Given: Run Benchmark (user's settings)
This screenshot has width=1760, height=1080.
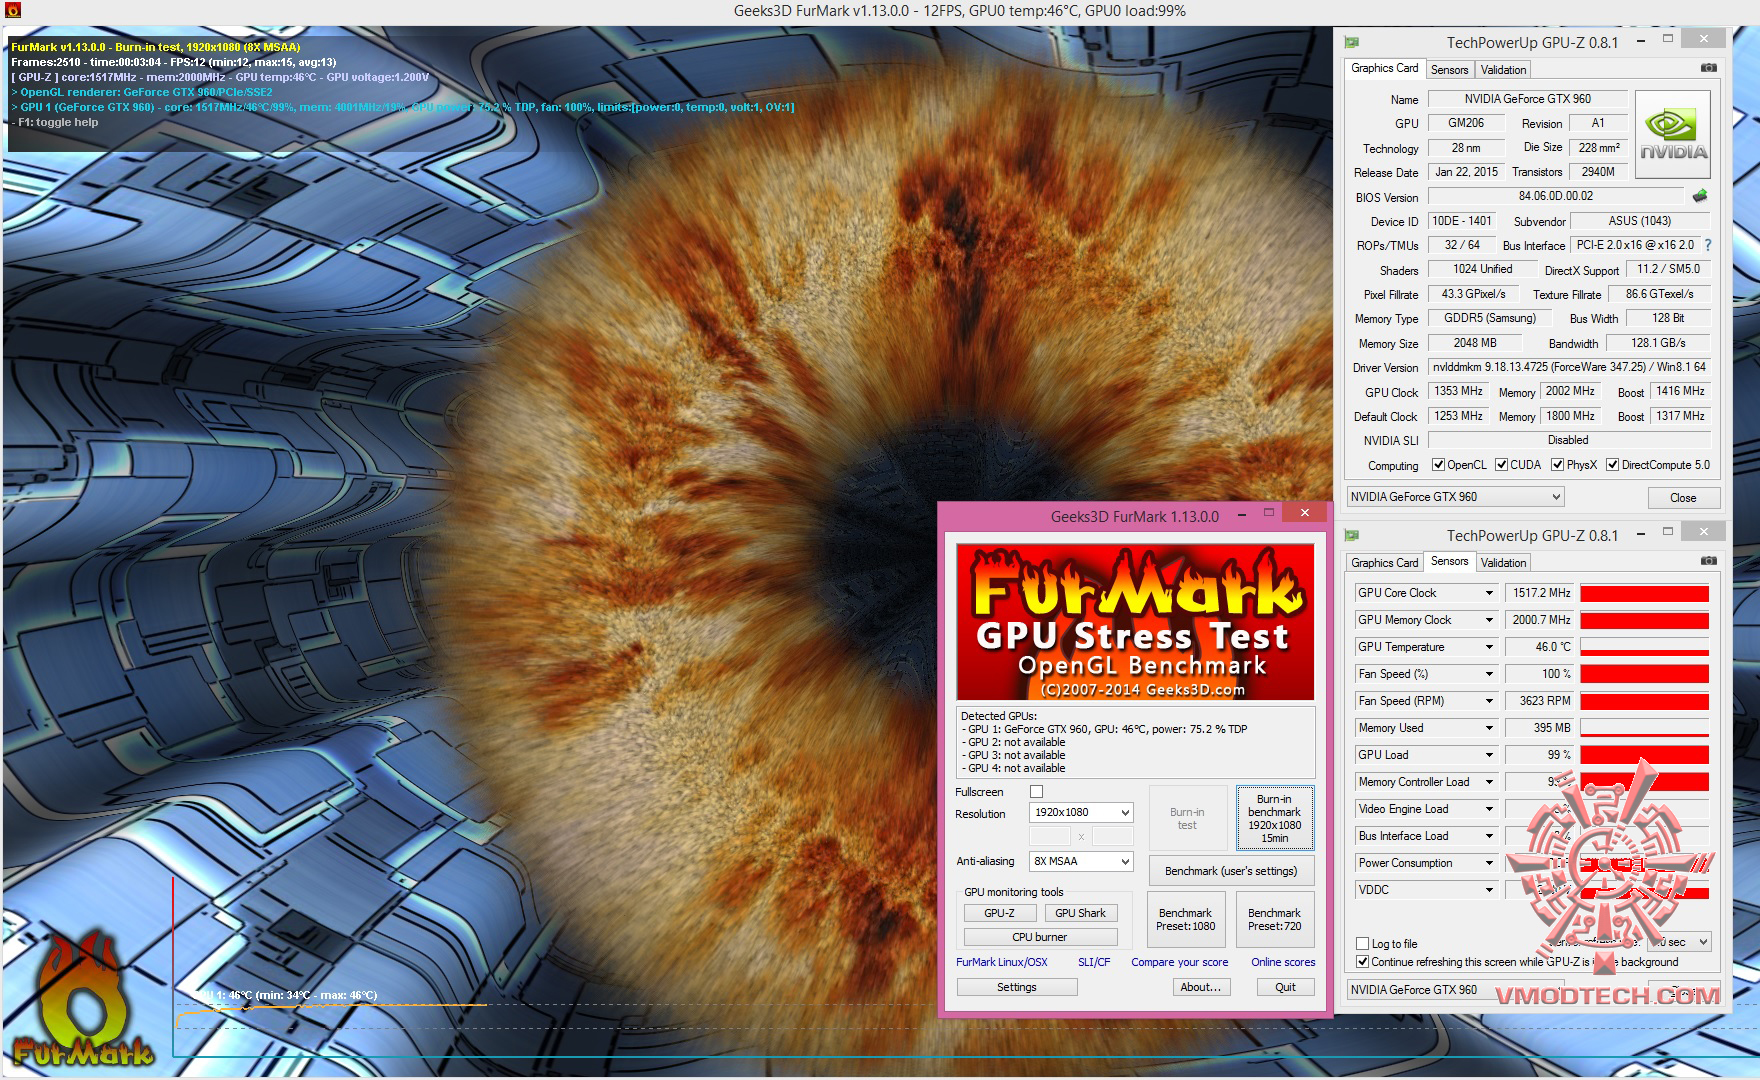Looking at the screenshot, I should 1231,871.
